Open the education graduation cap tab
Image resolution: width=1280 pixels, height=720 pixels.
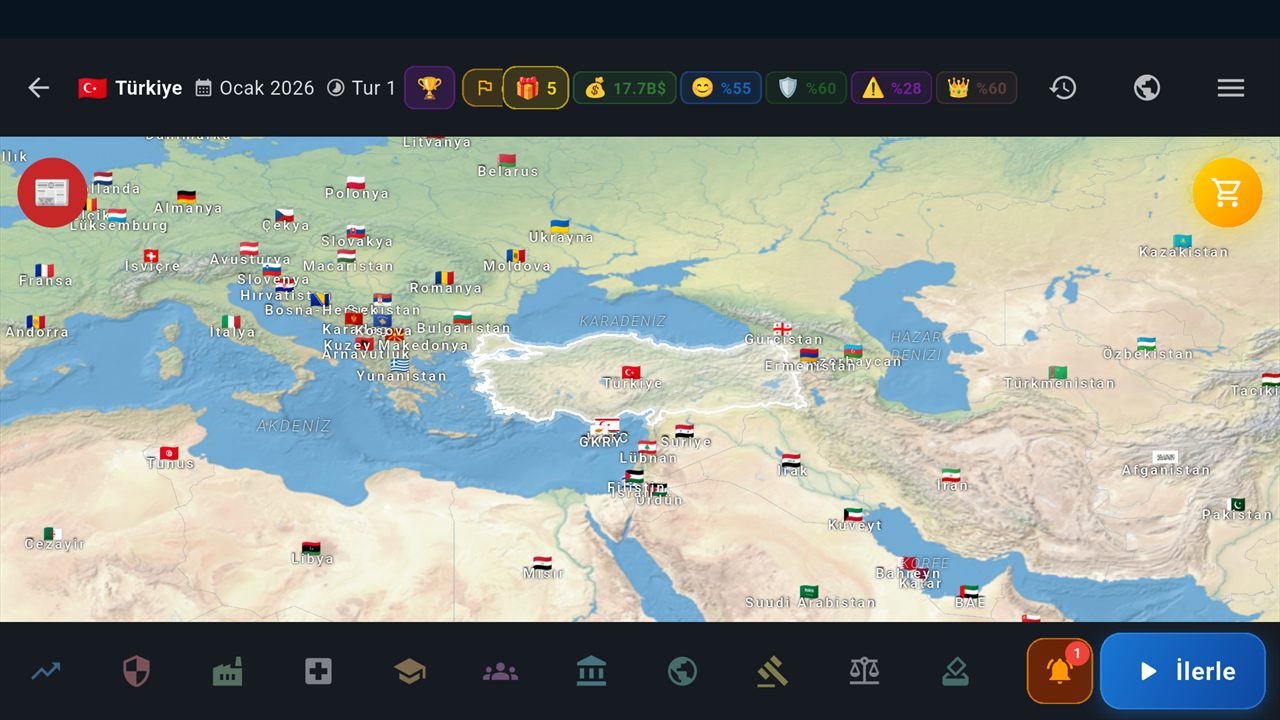(409, 671)
